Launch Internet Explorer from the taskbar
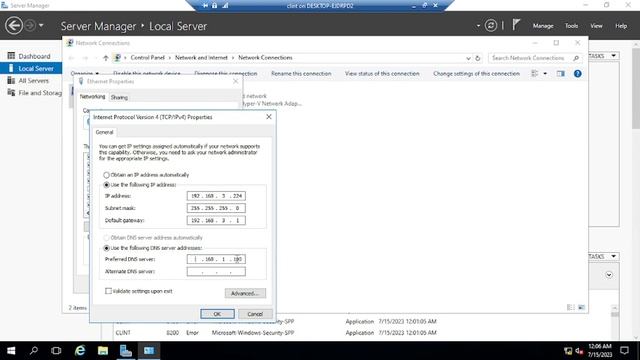This screenshot has height=360, width=640. click(80, 351)
